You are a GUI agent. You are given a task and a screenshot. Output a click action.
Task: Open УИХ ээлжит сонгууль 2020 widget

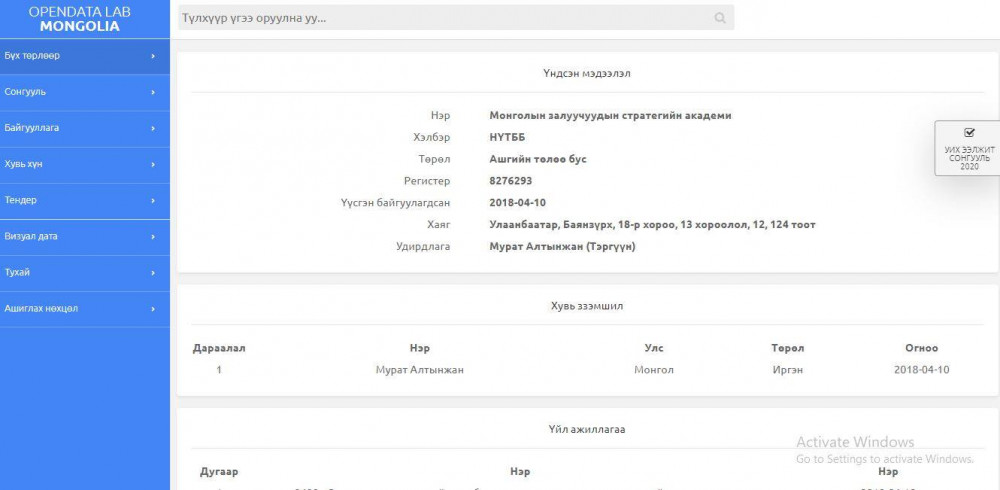969,148
